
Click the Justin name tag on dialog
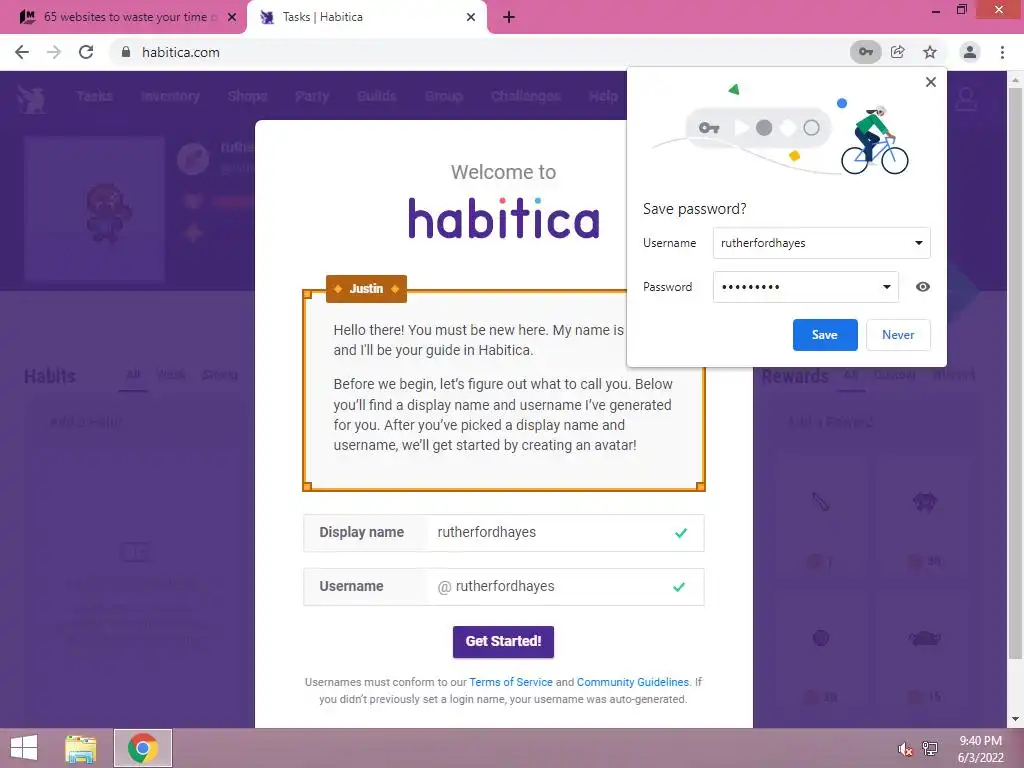point(366,289)
